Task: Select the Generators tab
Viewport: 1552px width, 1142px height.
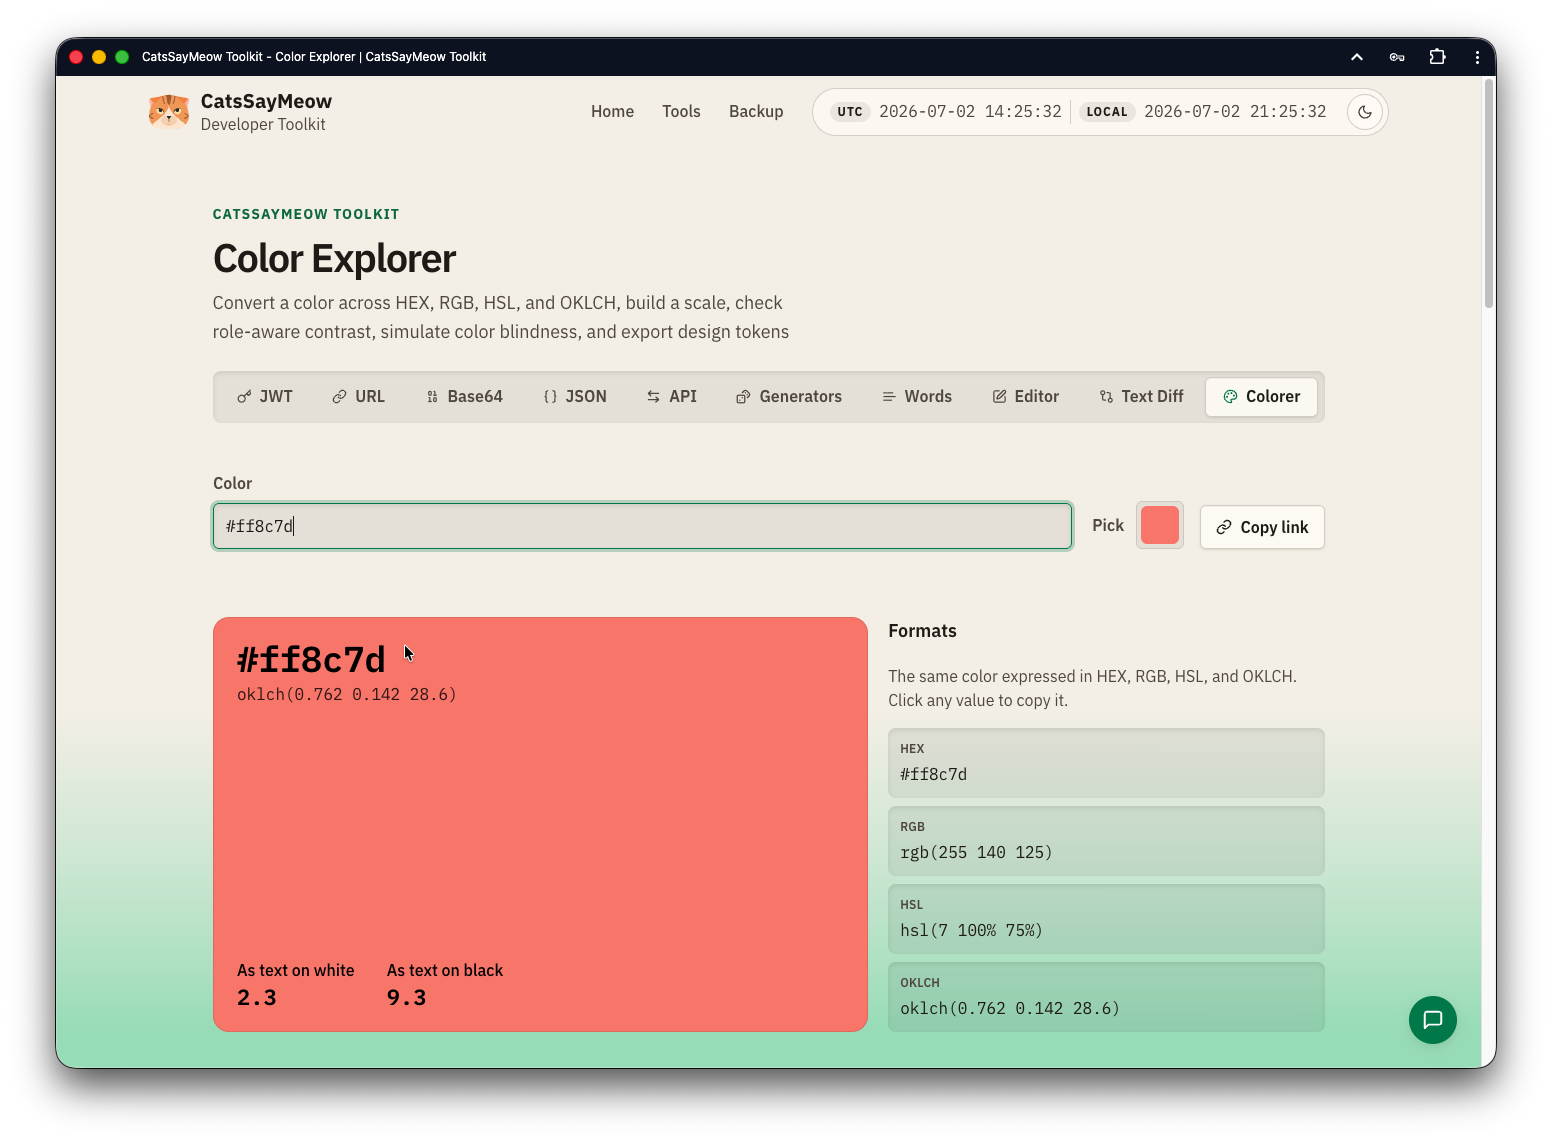Action: click(789, 397)
